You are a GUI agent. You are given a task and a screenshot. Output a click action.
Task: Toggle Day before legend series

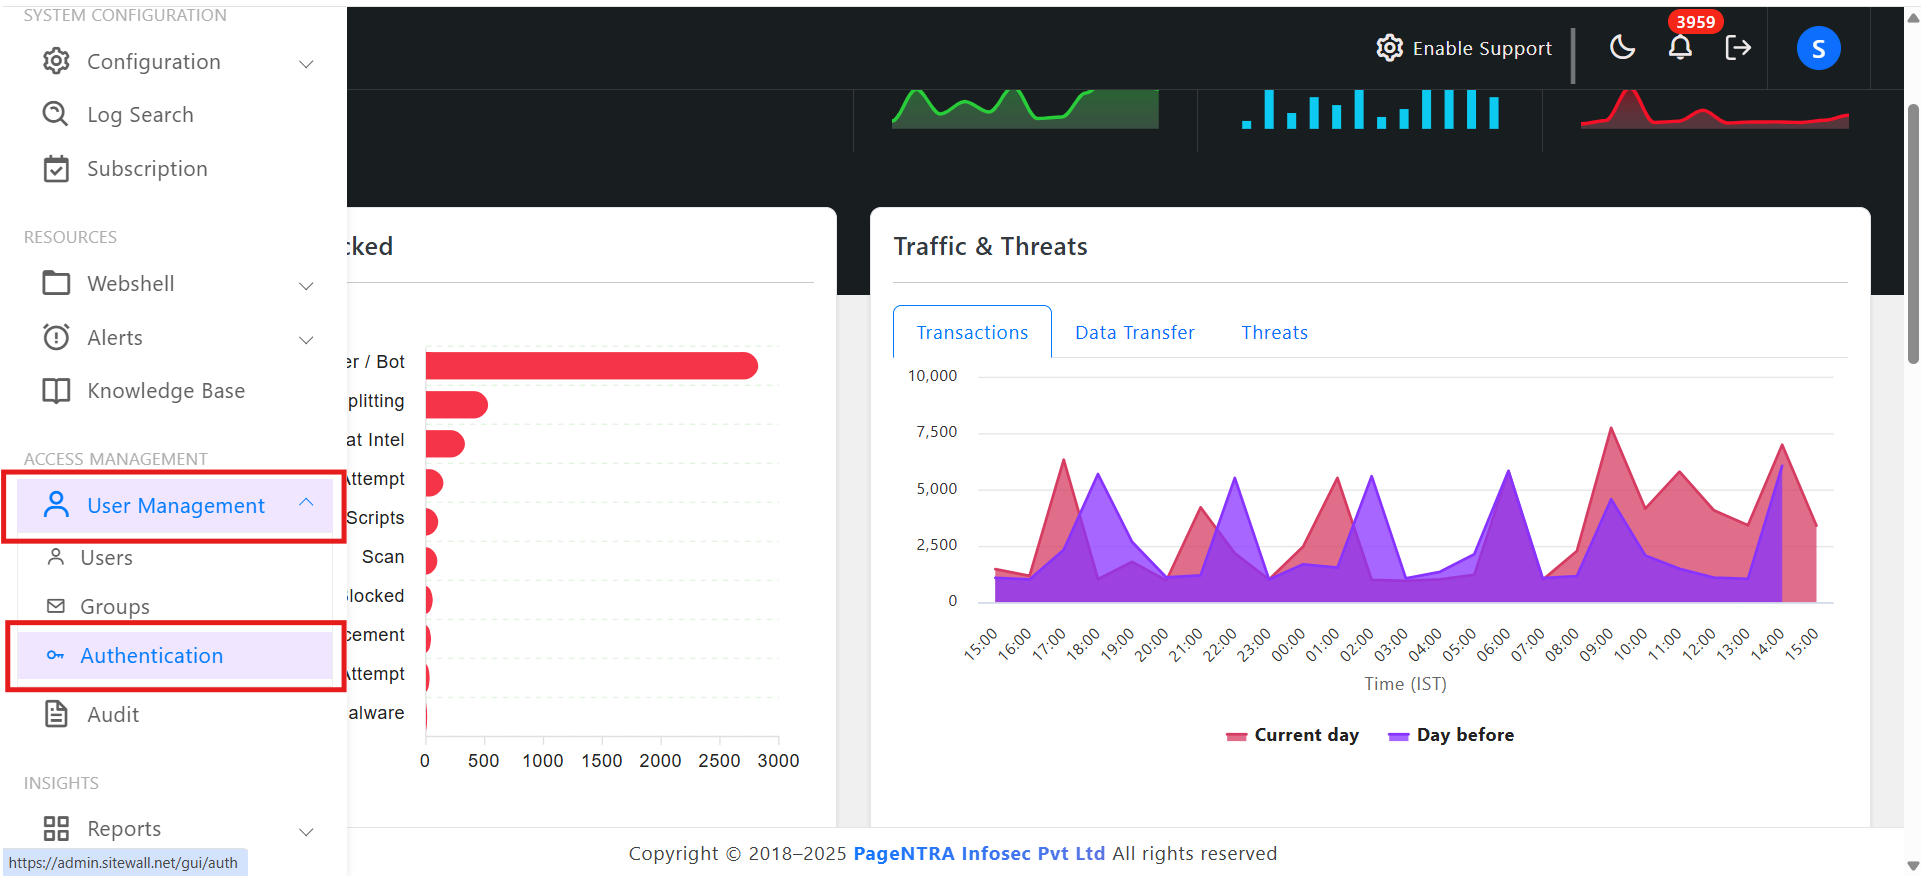(1451, 735)
